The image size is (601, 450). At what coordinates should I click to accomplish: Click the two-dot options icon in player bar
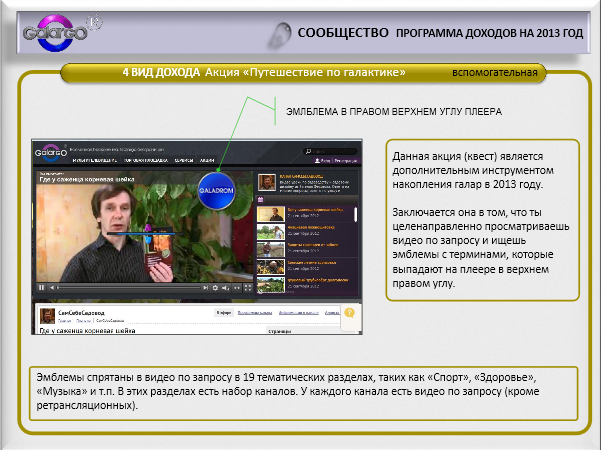click(237, 287)
